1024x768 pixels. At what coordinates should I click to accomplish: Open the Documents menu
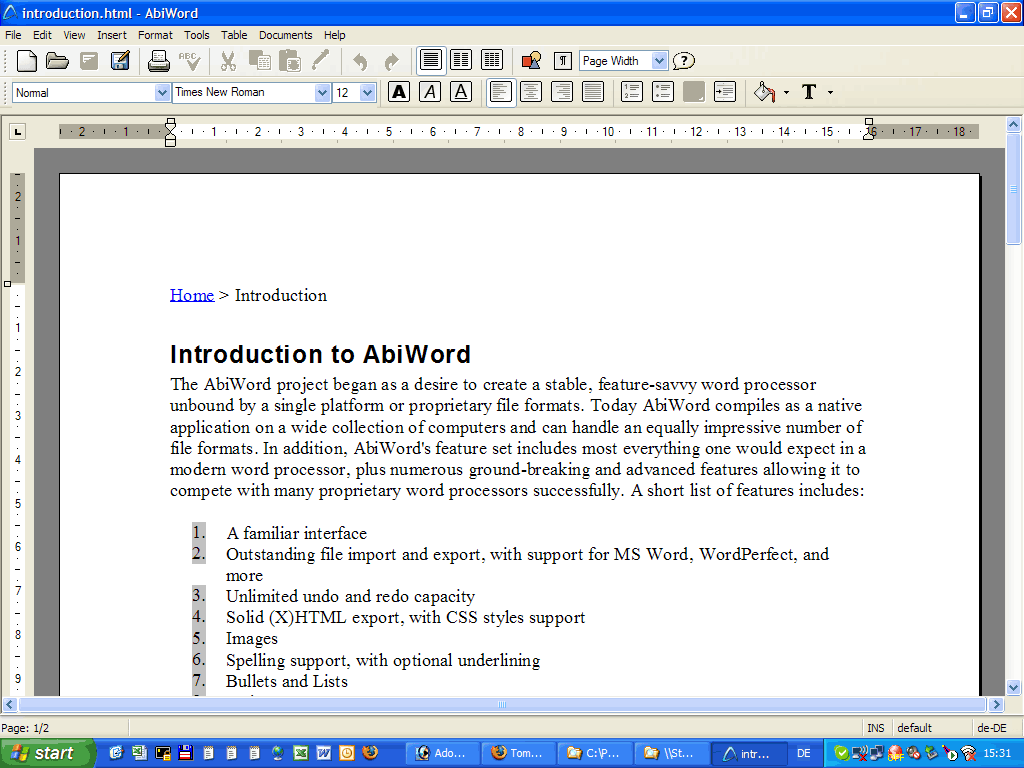coord(285,35)
